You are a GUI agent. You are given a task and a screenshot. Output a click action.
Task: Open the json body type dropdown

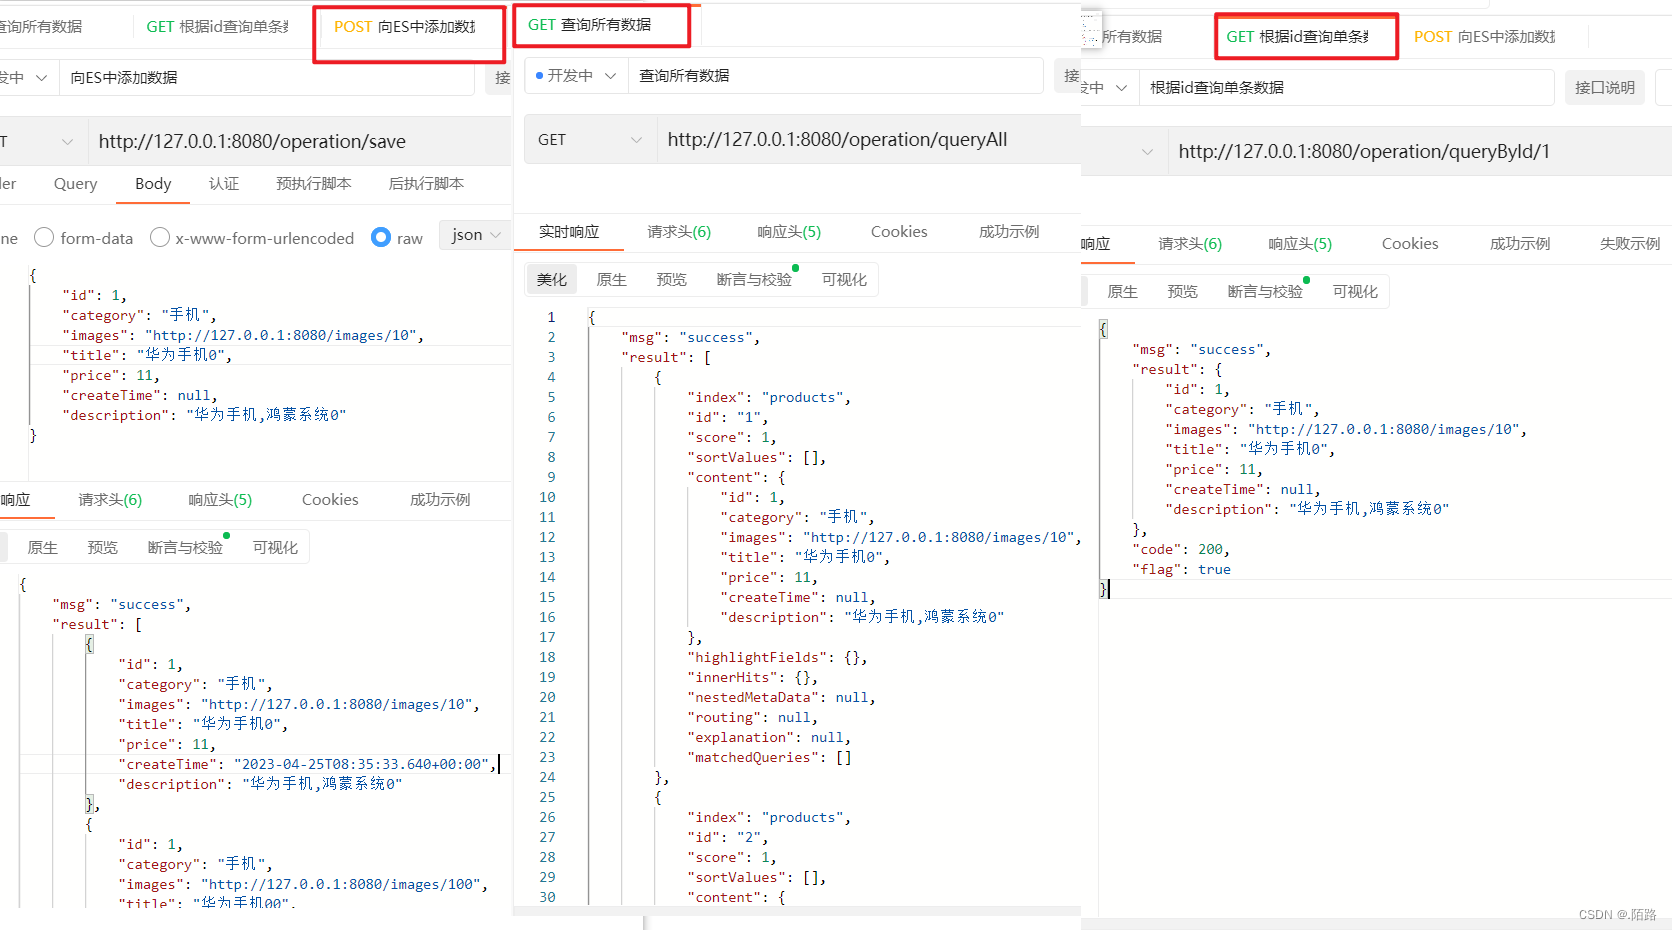click(476, 235)
